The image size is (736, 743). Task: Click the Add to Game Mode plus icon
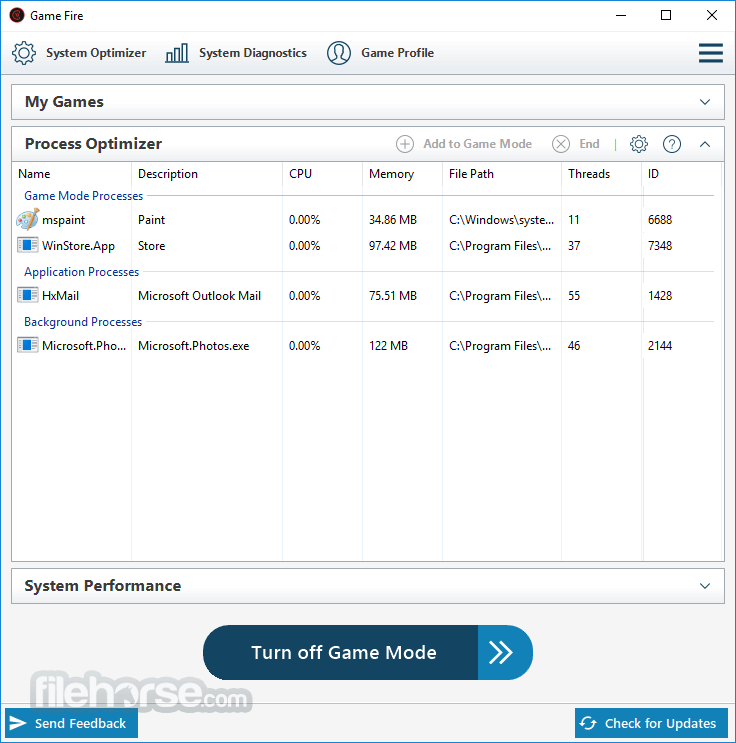405,144
